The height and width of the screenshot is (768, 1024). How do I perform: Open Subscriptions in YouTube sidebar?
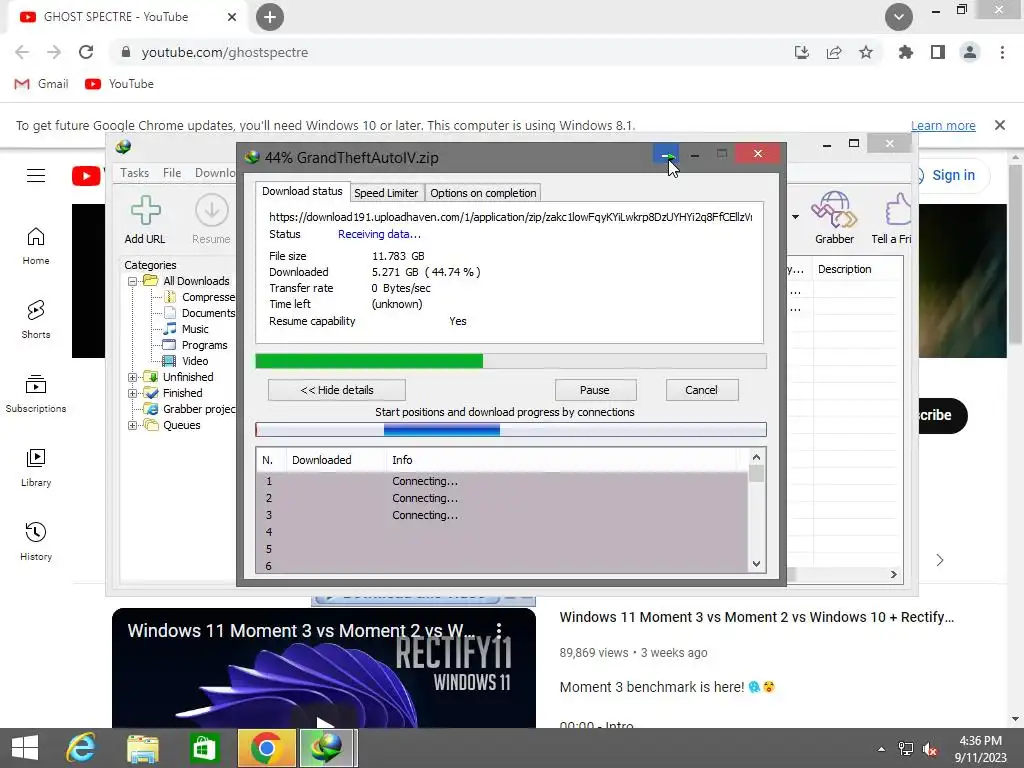(x=36, y=394)
